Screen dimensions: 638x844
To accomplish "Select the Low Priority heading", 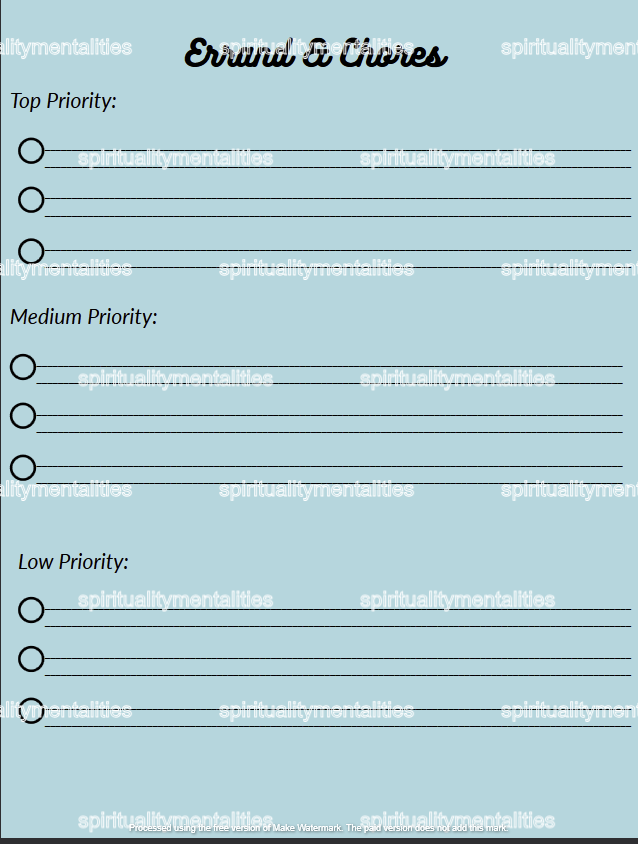I will click(74, 562).
